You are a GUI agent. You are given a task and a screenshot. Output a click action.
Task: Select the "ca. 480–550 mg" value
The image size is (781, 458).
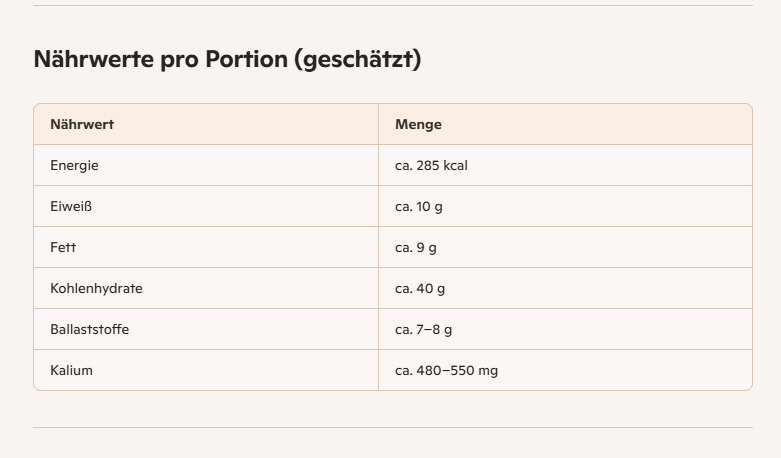pyautogui.click(x=446, y=371)
